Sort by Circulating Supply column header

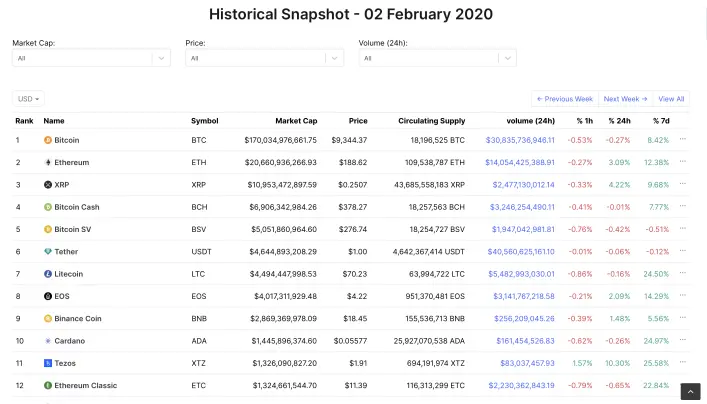[x=432, y=121]
